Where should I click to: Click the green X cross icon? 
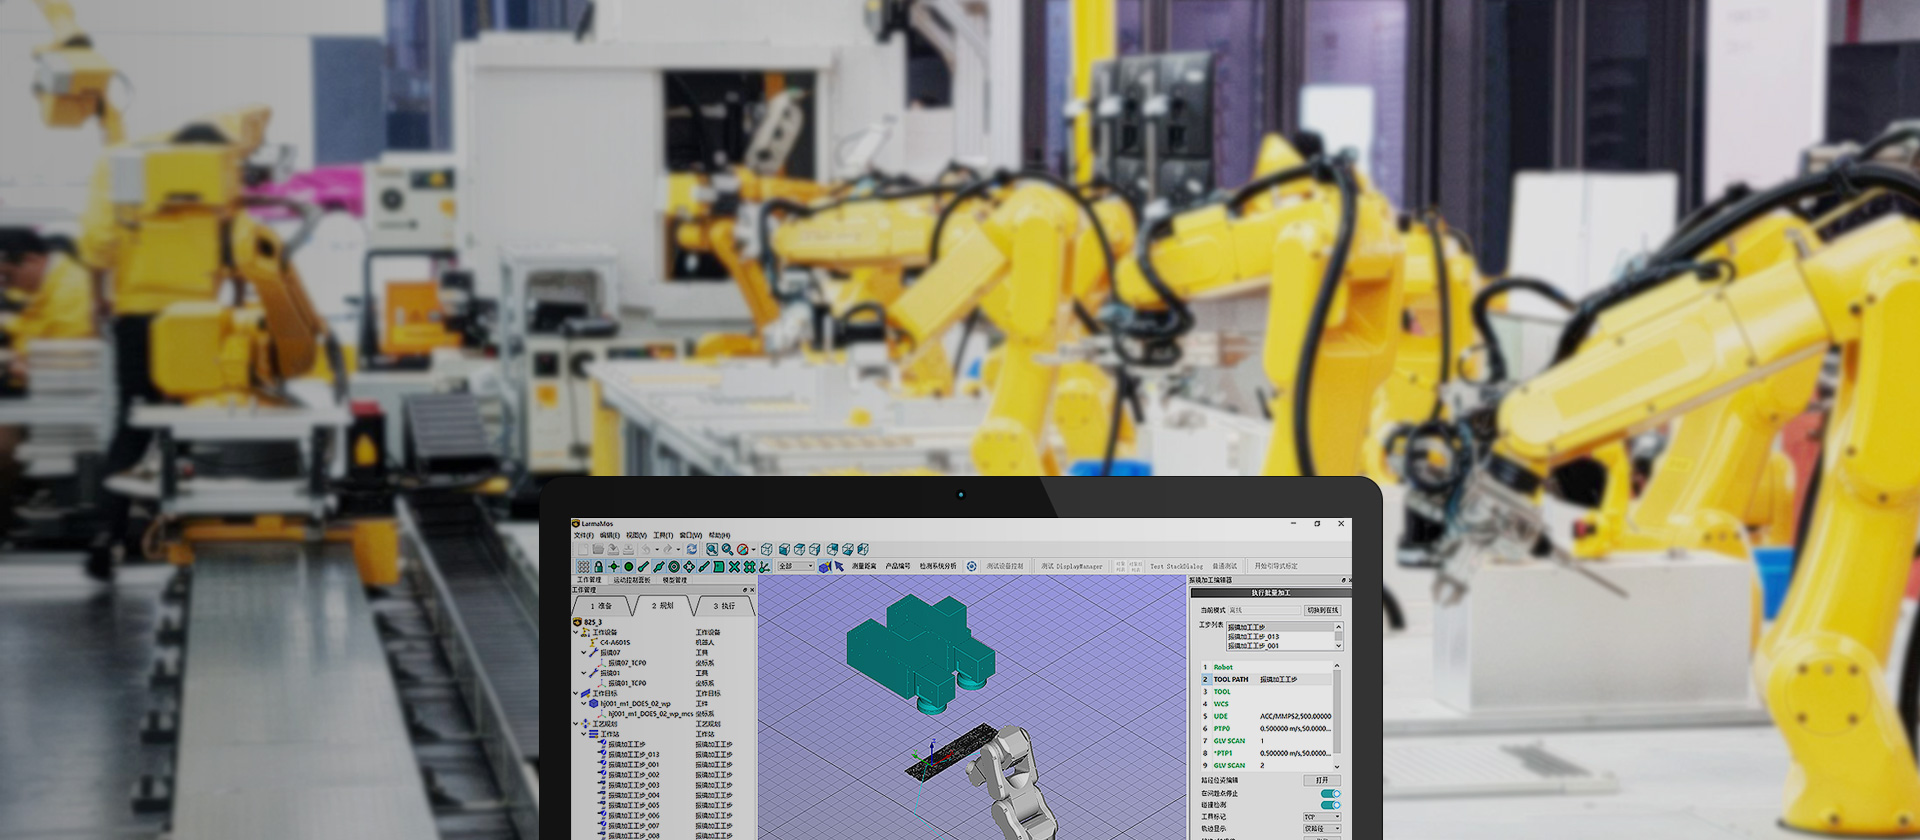click(x=734, y=567)
